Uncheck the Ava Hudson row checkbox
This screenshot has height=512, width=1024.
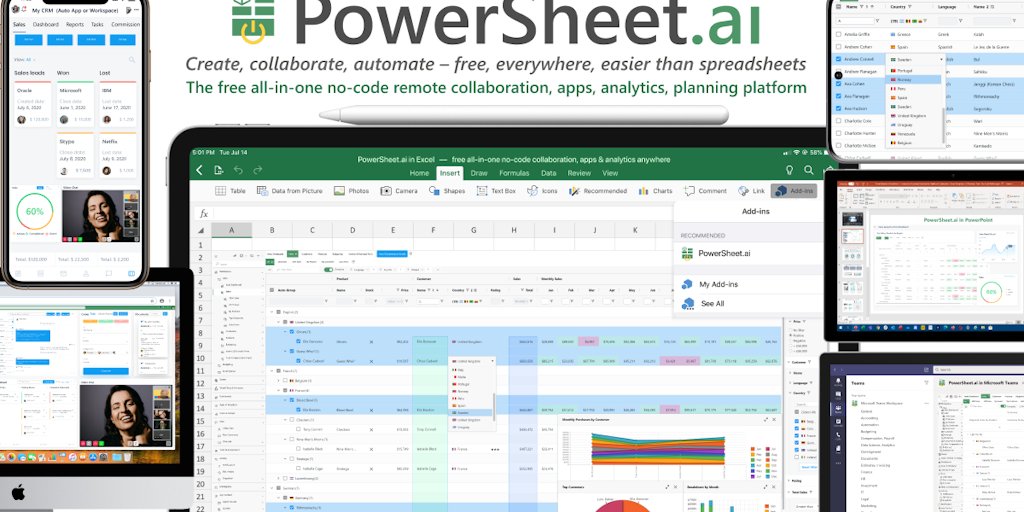click(x=839, y=109)
